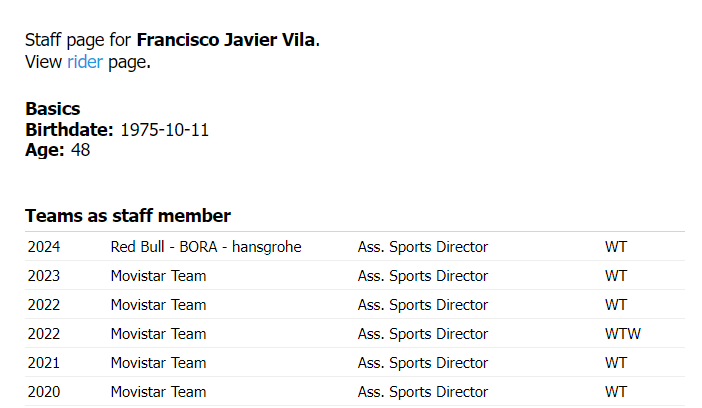Screen dimensions: 702x408
Task: Select the Red Bull - BORA - hansgrohe team
Action: (x=206, y=247)
